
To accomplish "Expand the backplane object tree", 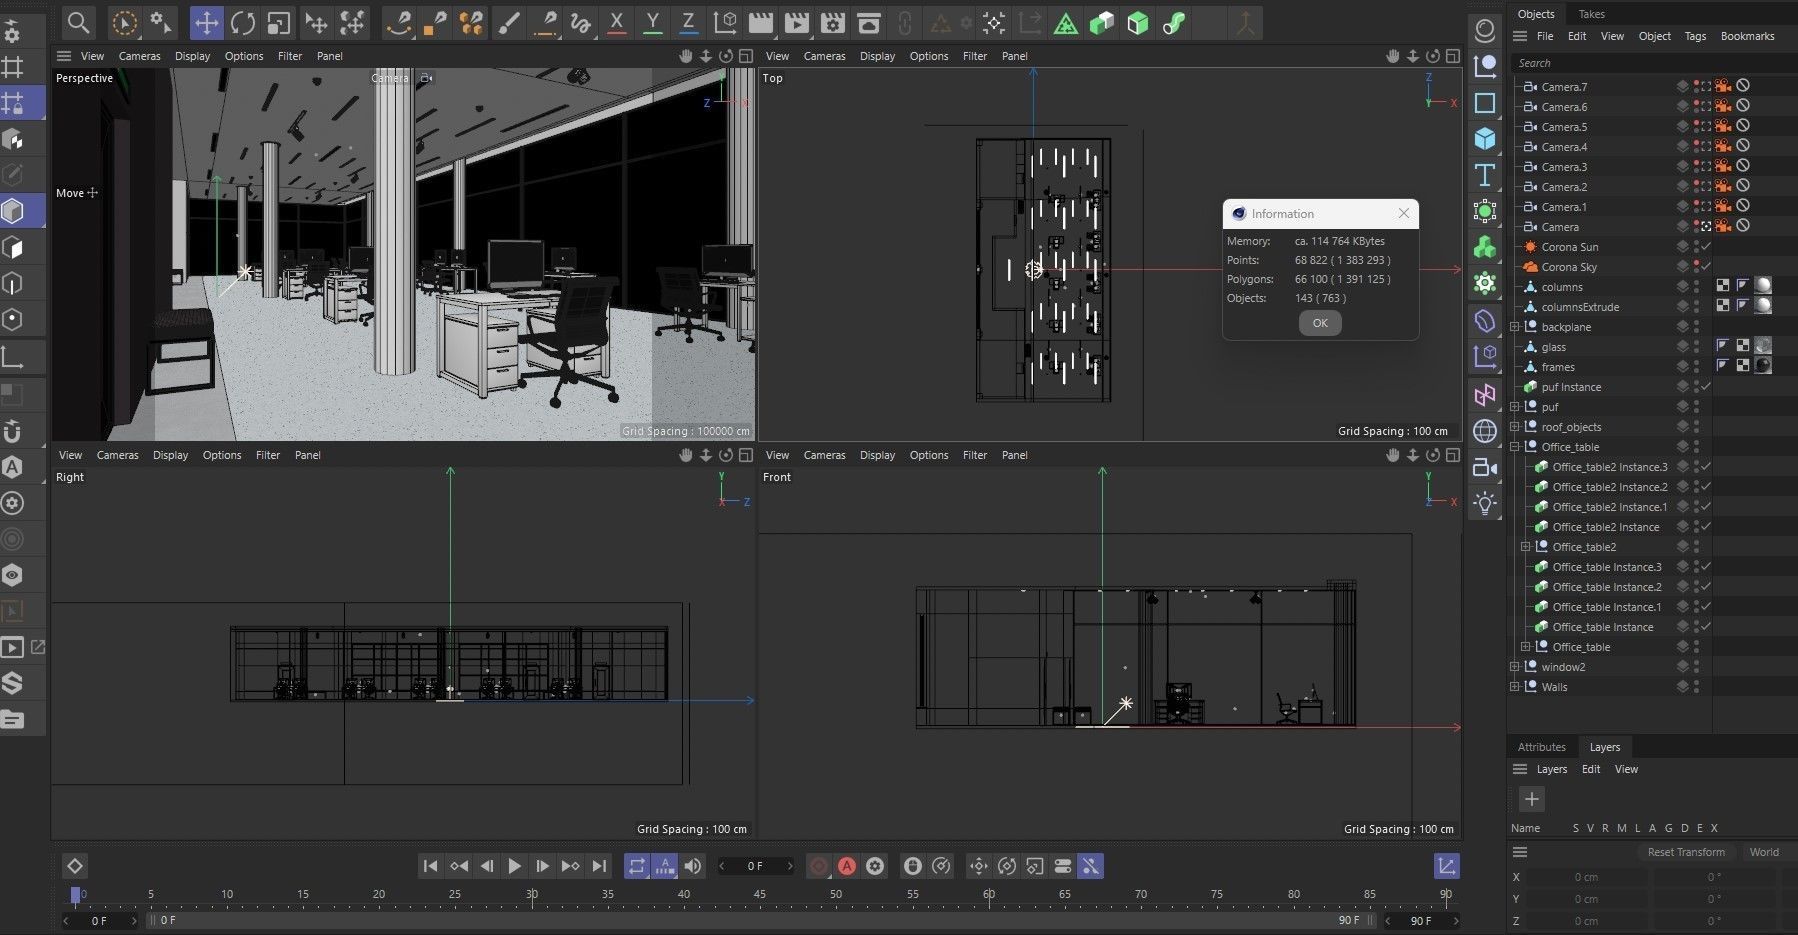I will [x=1515, y=327].
